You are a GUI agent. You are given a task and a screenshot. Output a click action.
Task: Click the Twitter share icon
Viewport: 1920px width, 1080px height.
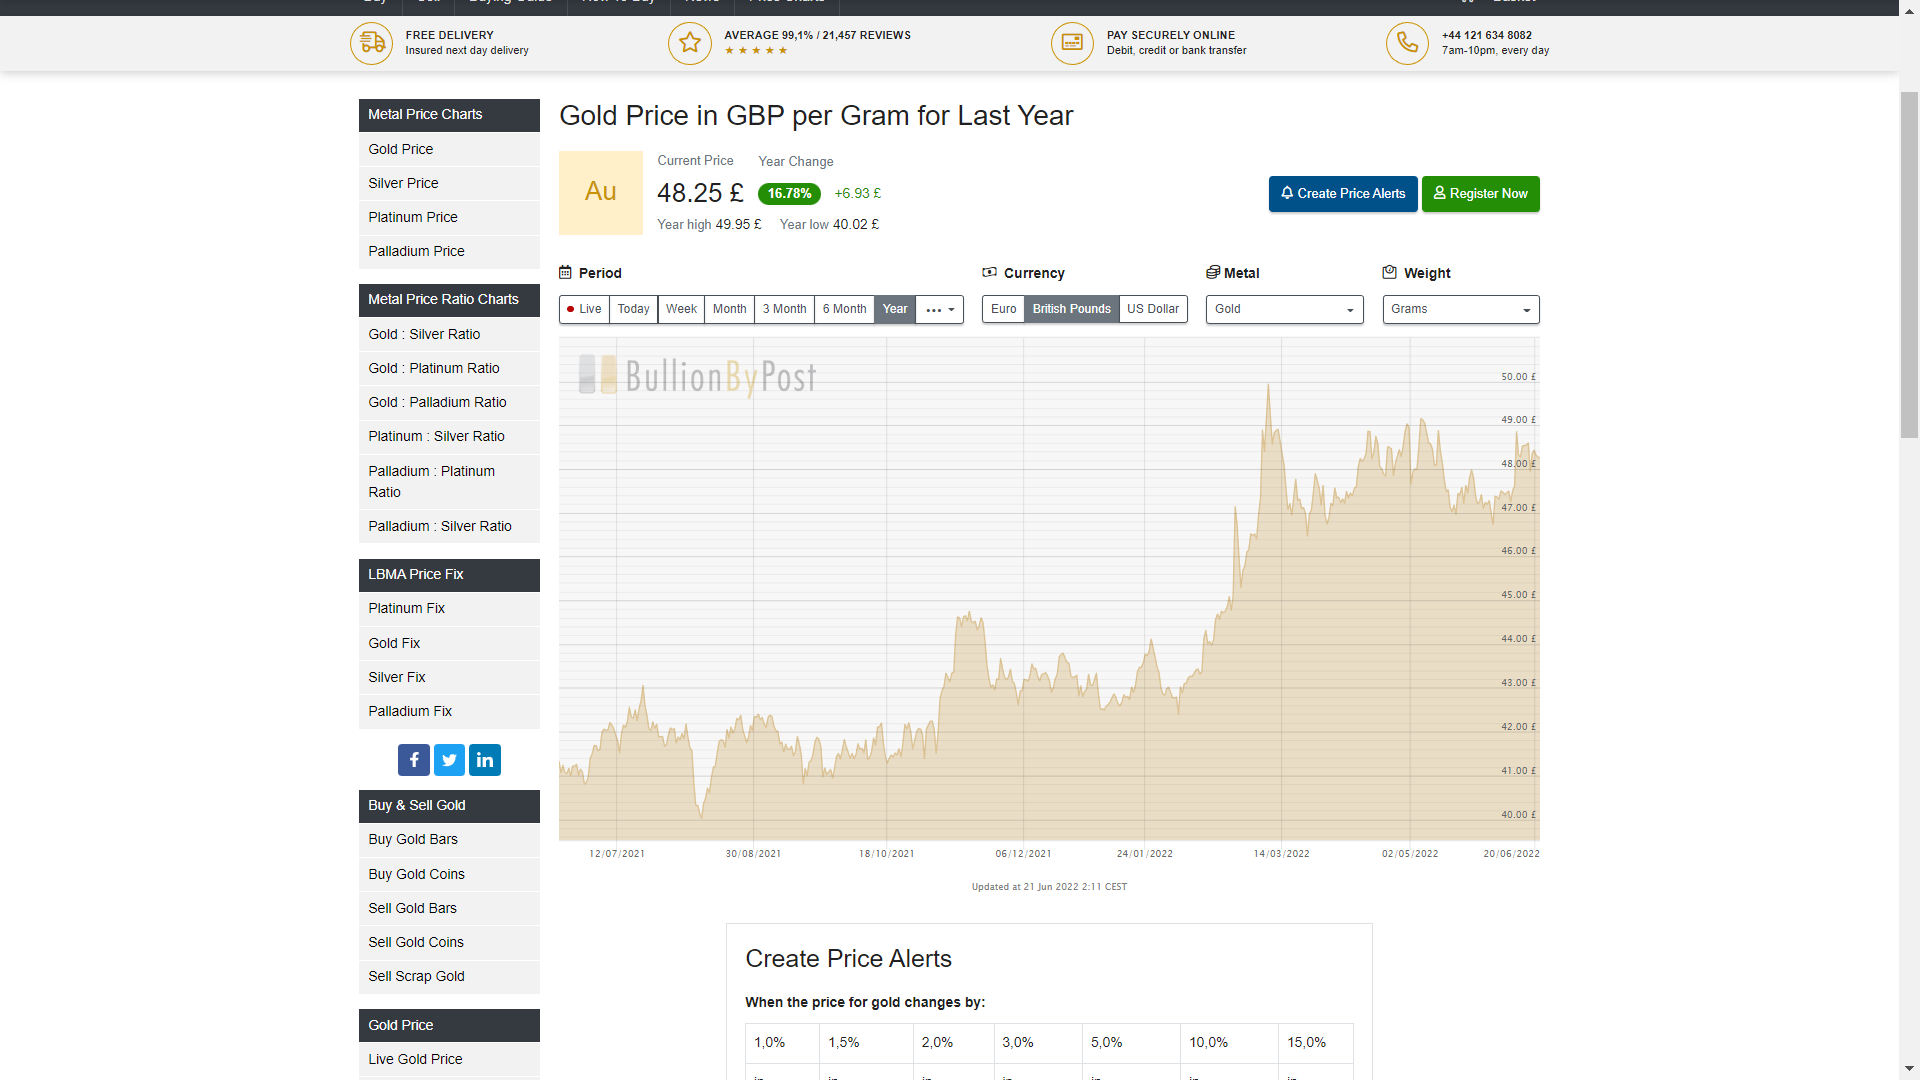coord(449,760)
